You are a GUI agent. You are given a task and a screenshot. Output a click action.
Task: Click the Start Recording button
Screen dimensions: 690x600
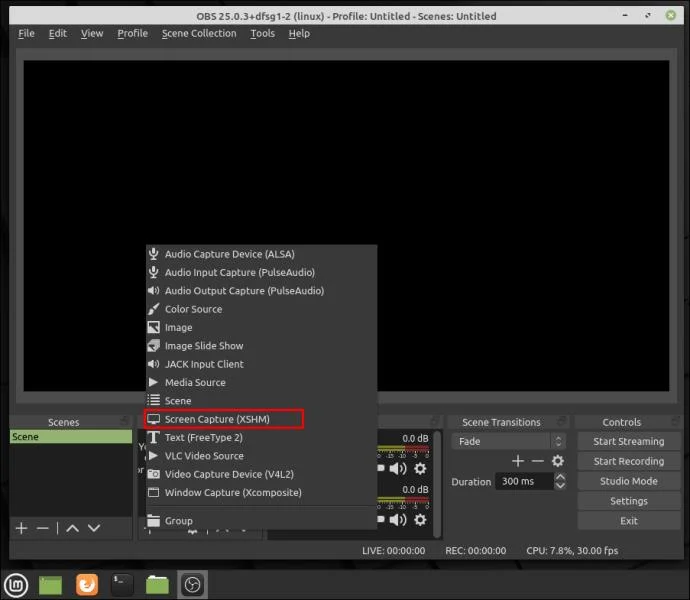pyautogui.click(x=628, y=461)
